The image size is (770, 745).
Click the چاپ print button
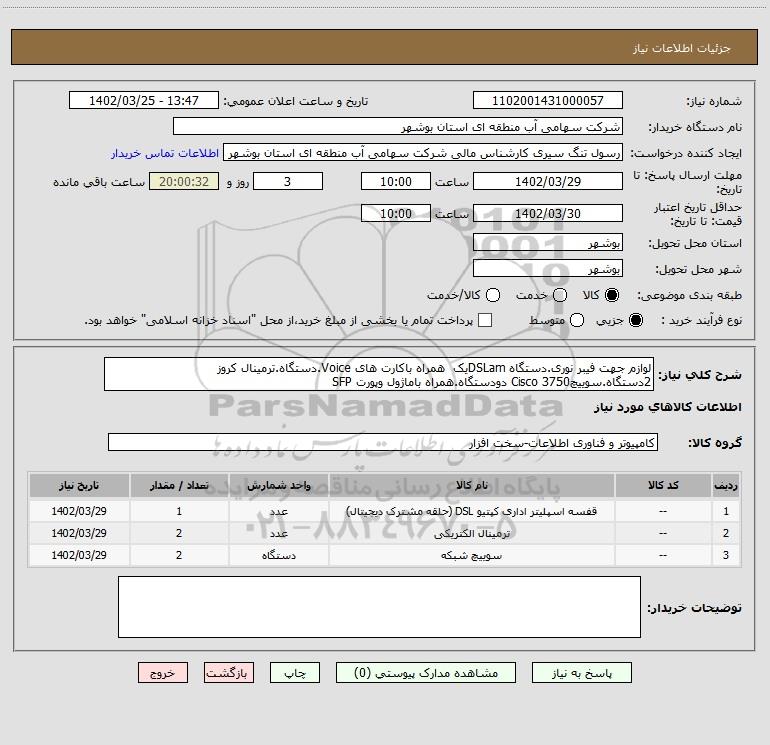(295, 673)
